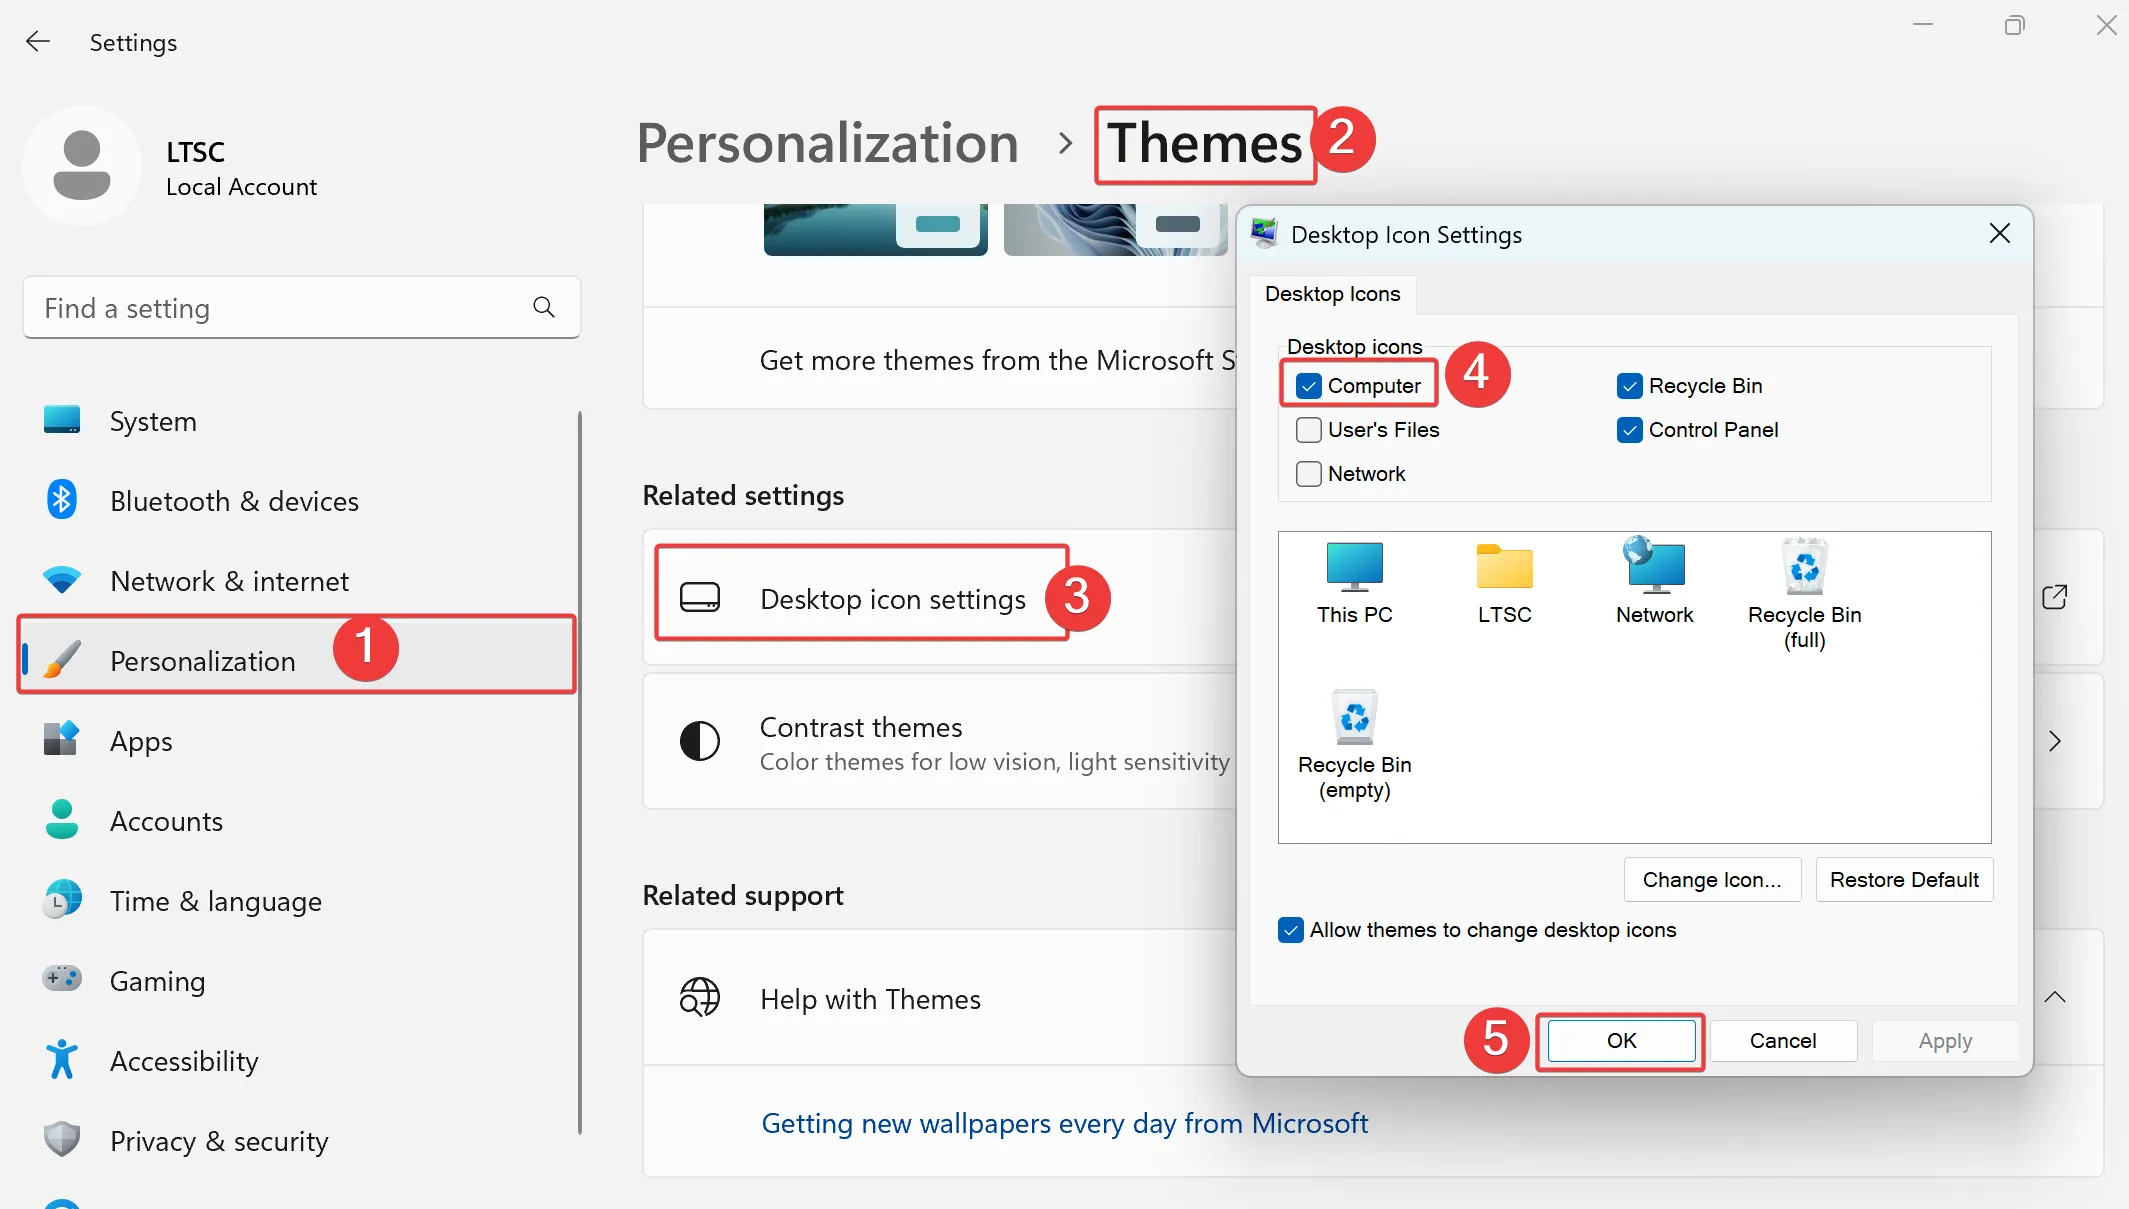The image size is (2129, 1209).
Task: Open Bluetooth & devices settings
Action: pos(234,501)
